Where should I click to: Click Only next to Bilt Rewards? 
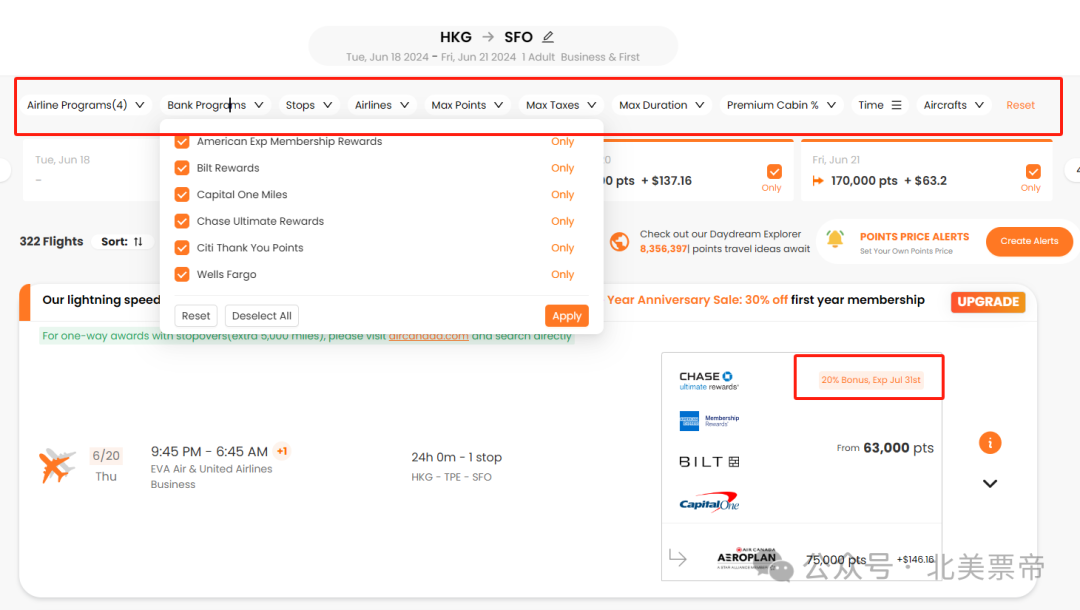(x=562, y=168)
